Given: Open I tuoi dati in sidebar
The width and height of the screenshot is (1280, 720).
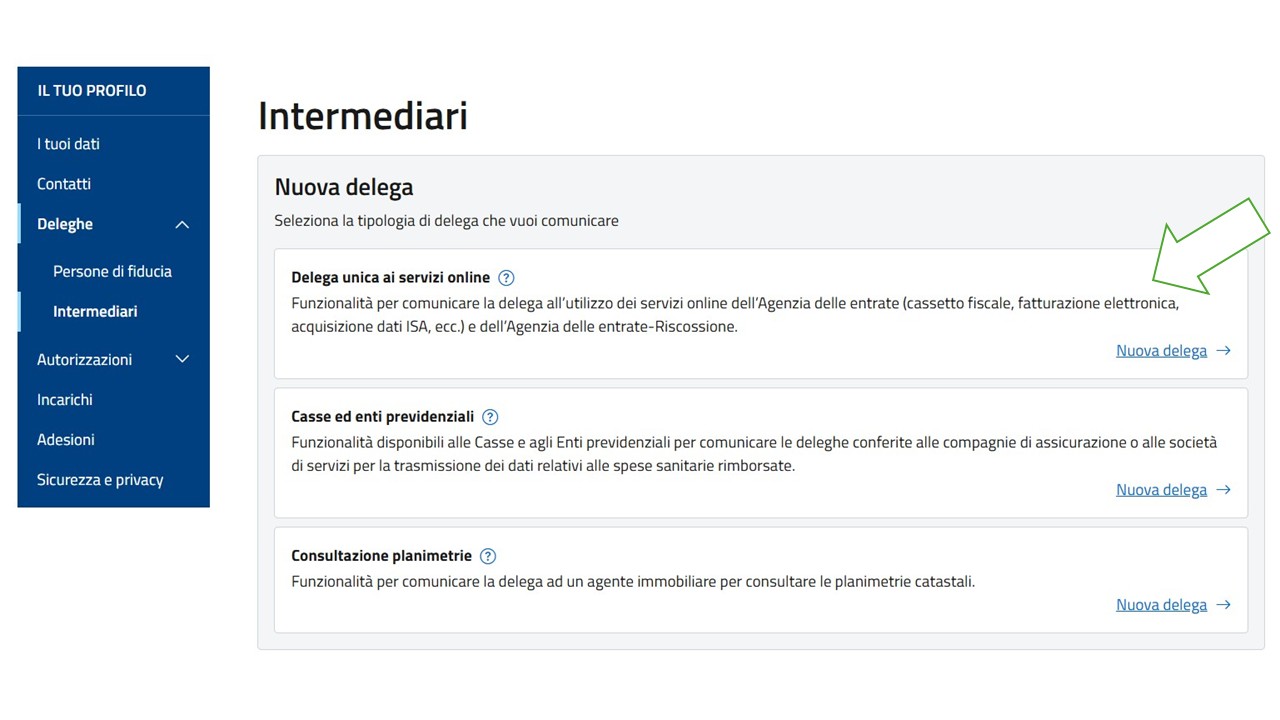Looking at the screenshot, I should pos(68,144).
